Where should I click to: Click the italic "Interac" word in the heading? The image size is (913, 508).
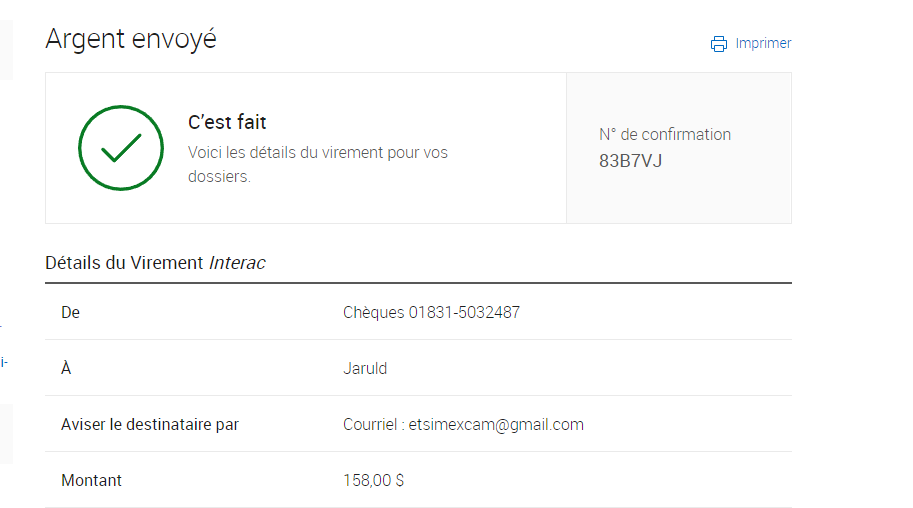238,263
